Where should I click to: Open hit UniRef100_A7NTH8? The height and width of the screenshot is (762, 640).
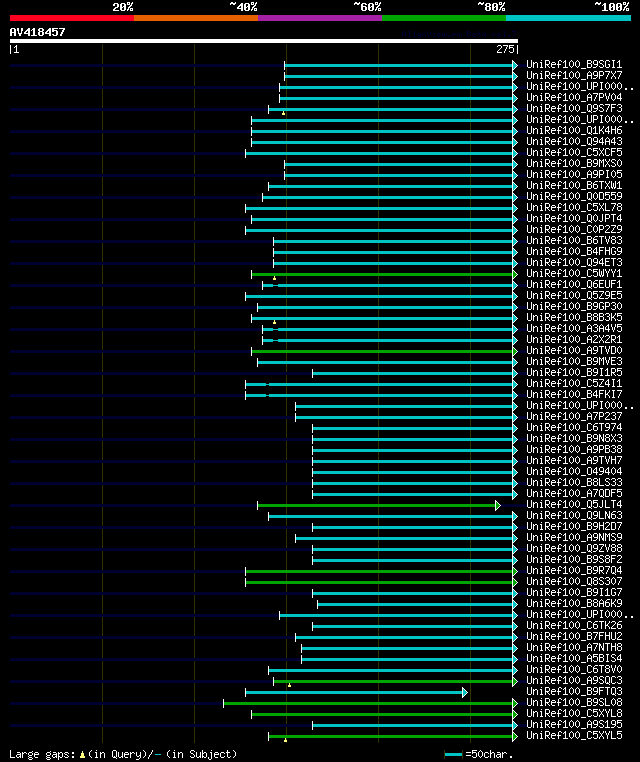pos(574,647)
